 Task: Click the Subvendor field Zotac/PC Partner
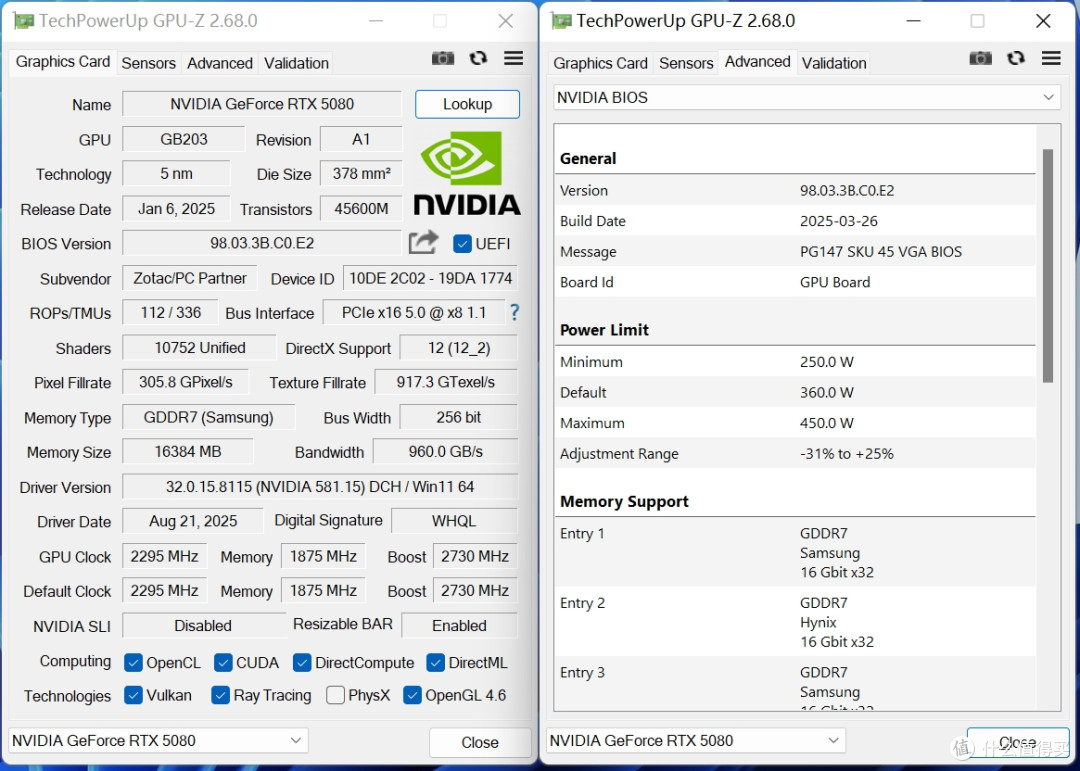pos(189,278)
